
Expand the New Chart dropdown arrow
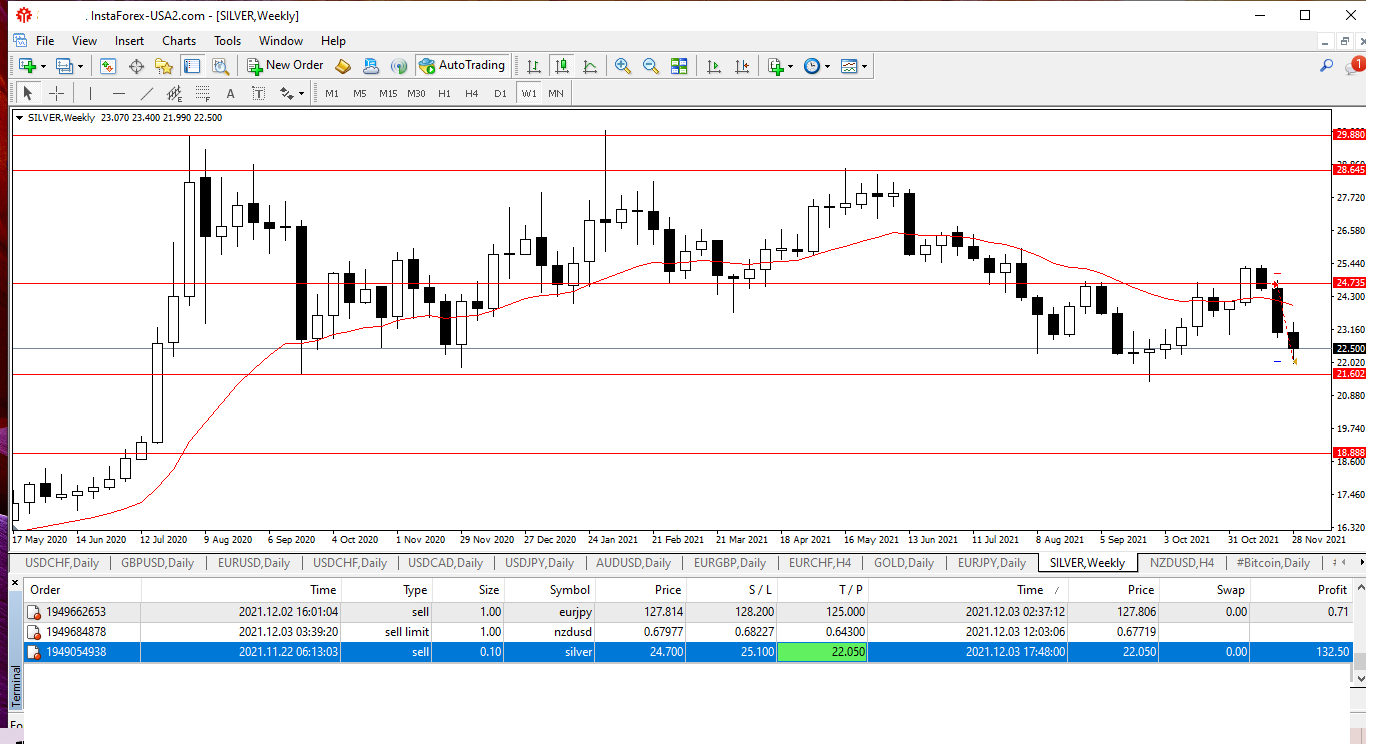point(44,66)
